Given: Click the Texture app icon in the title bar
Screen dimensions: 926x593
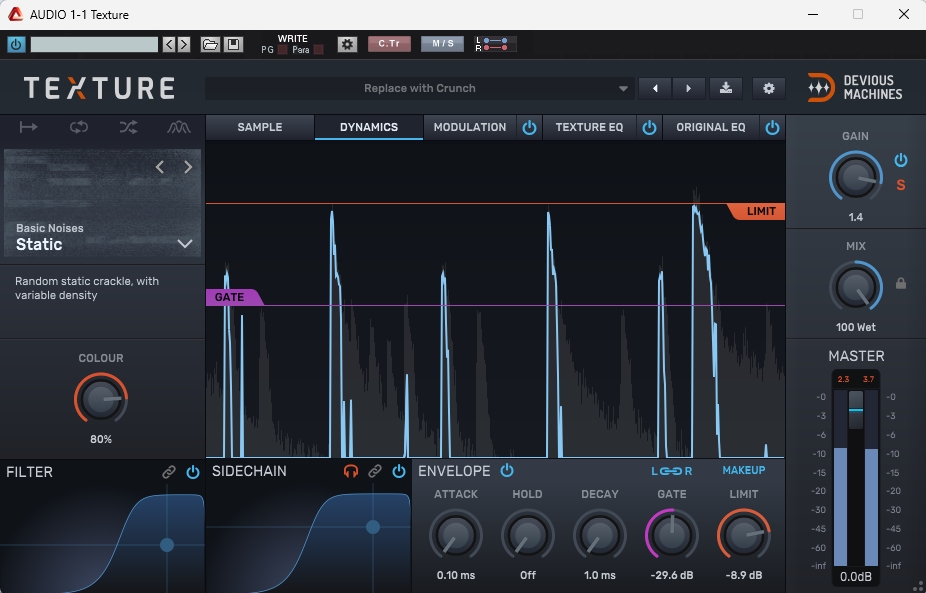Looking at the screenshot, I should [15, 14].
